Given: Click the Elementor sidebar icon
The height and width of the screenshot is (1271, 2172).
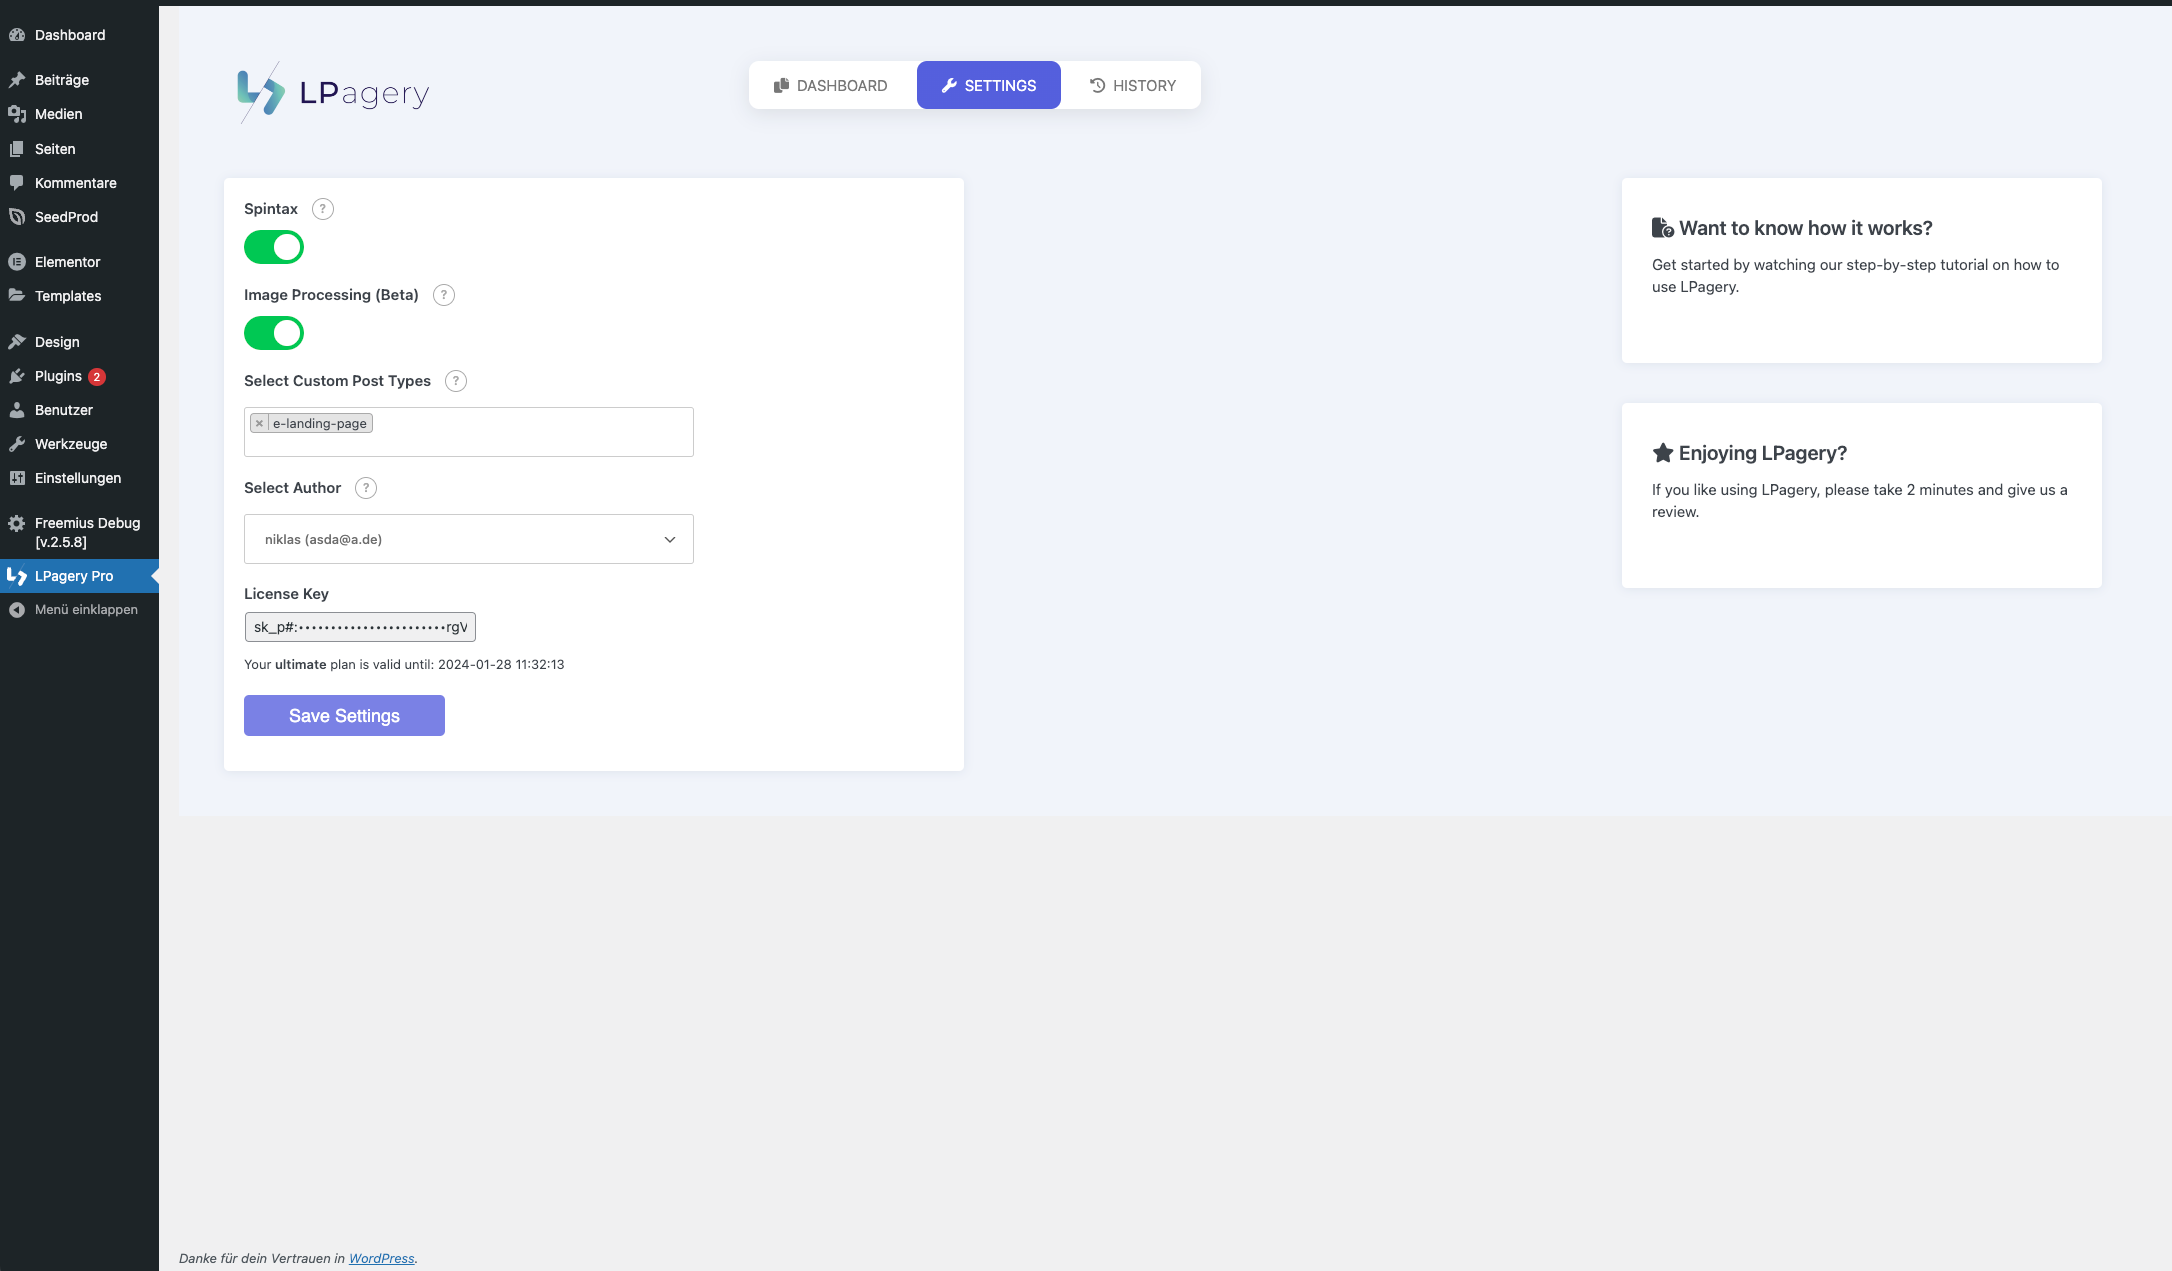Looking at the screenshot, I should (17, 262).
